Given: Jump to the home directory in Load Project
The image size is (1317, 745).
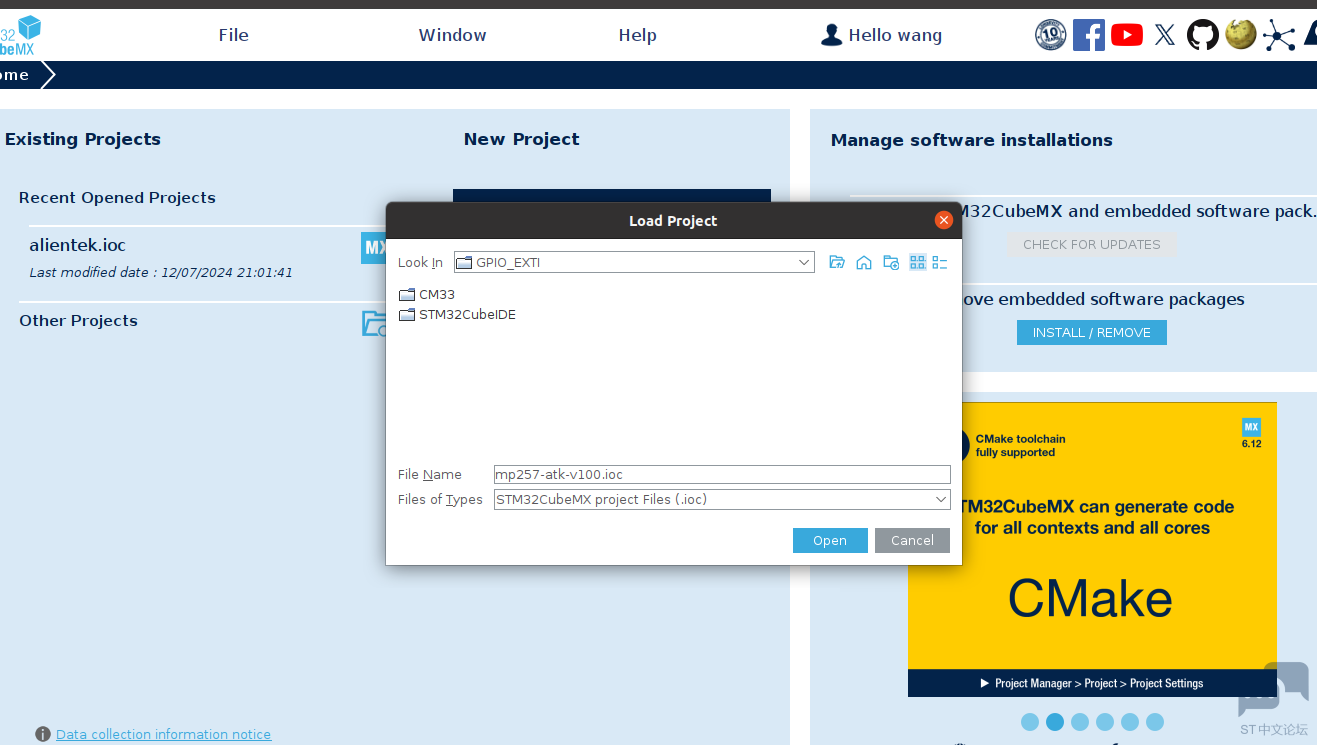Looking at the screenshot, I should [x=864, y=262].
